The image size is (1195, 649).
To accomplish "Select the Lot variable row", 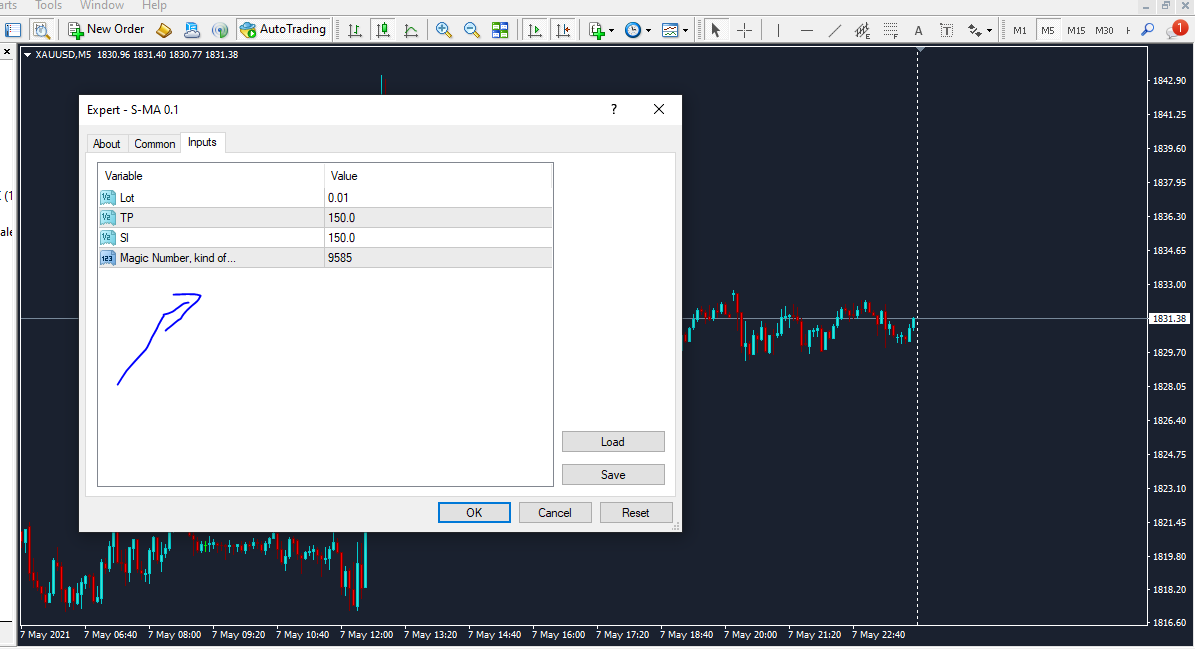I will (212, 197).
